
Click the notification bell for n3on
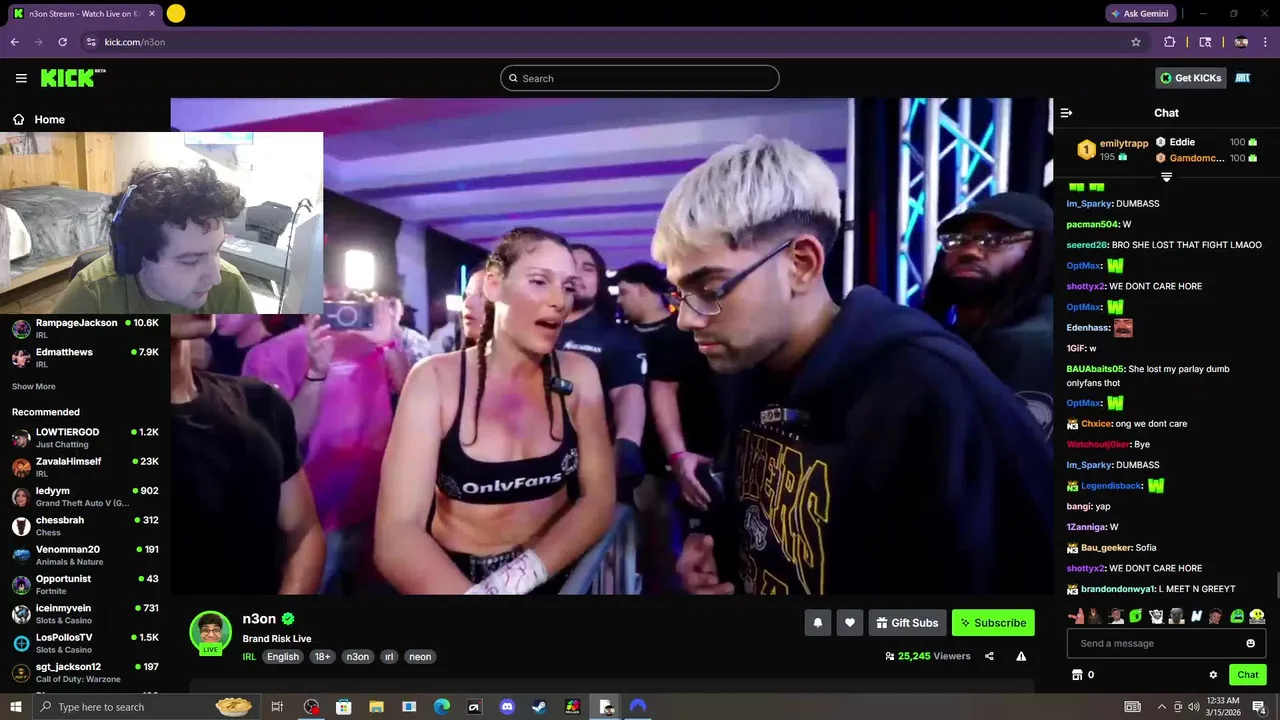pos(817,623)
